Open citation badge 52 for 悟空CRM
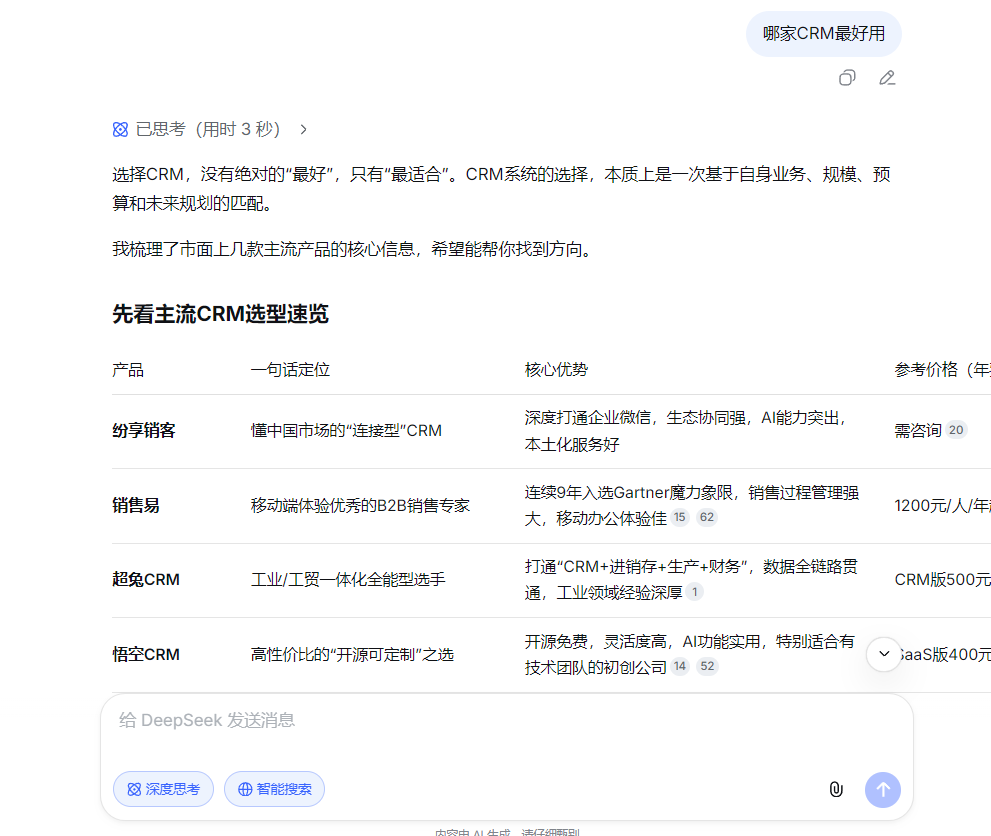This screenshot has width=991, height=836. coord(707,666)
